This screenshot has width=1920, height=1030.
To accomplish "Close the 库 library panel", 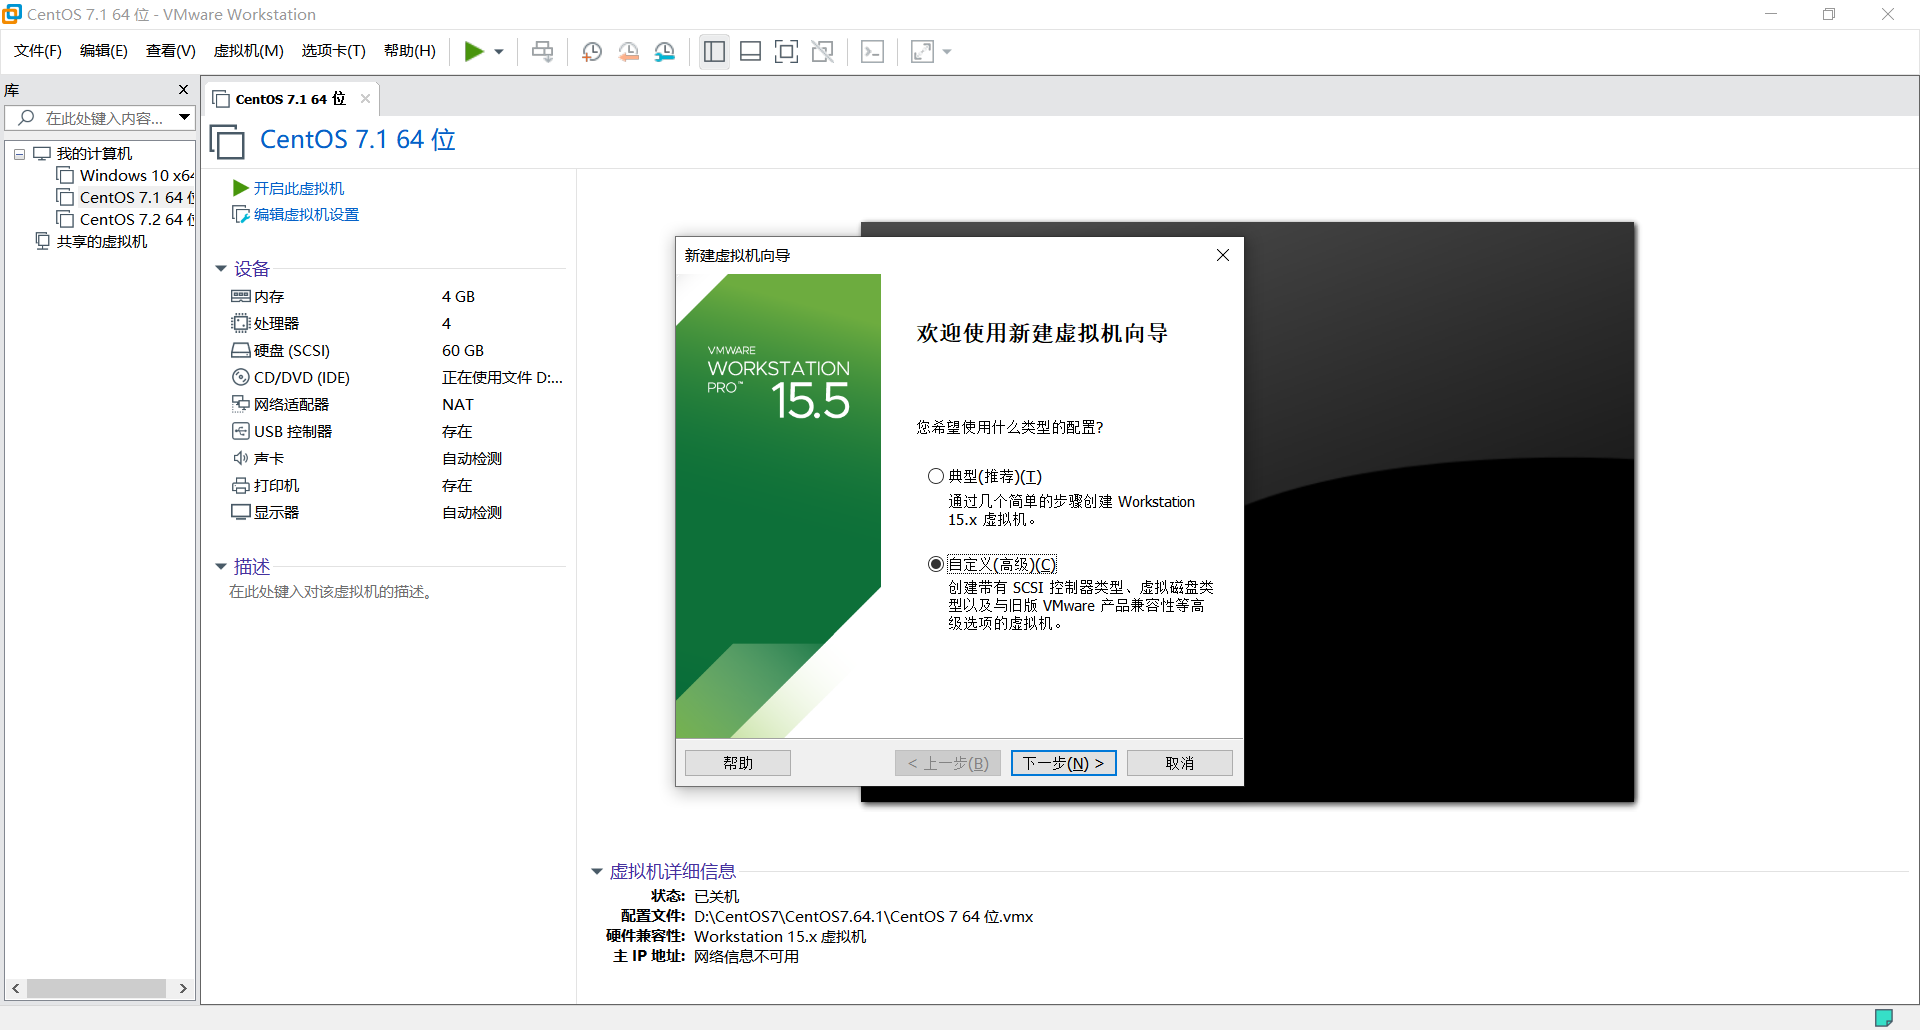I will coord(183,90).
